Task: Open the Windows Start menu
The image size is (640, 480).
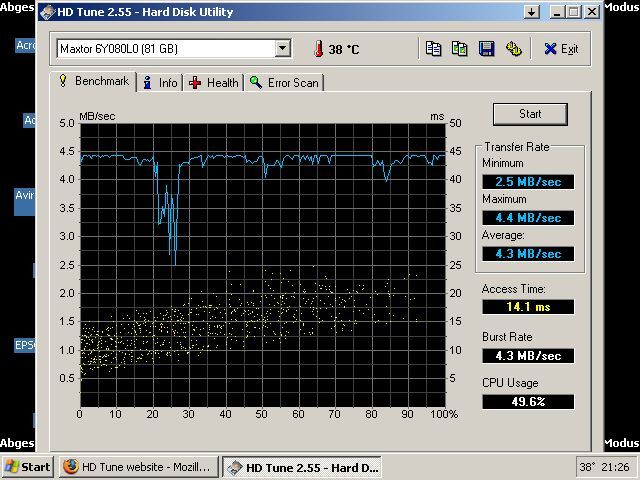Action: (27, 467)
